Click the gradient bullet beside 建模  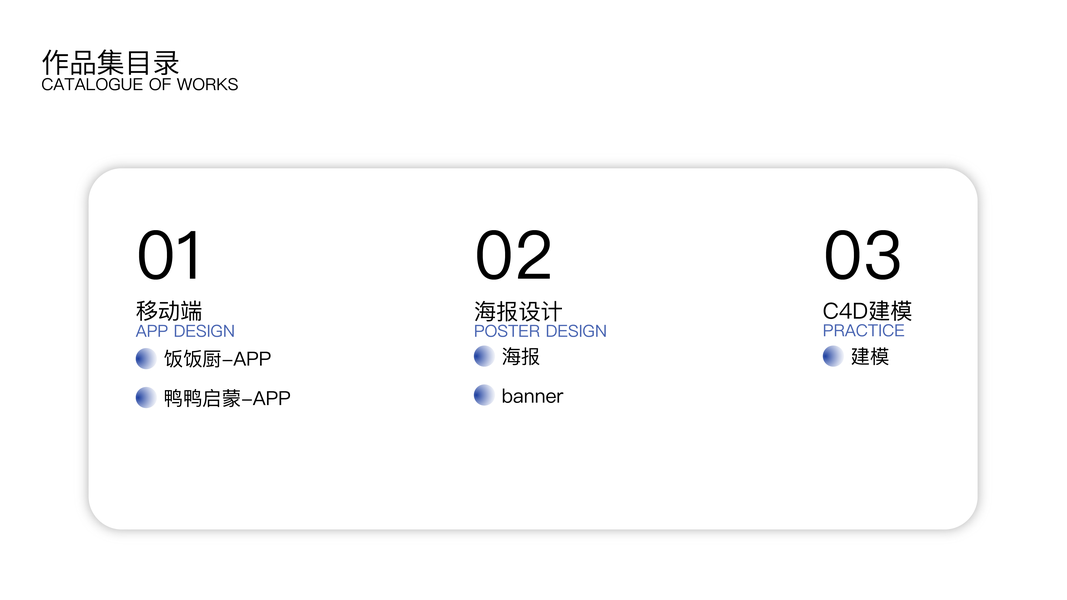[833, 356]
